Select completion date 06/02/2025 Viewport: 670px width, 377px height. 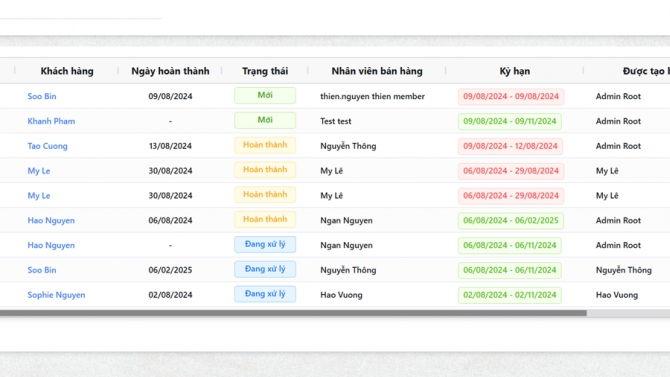(170, 270)
